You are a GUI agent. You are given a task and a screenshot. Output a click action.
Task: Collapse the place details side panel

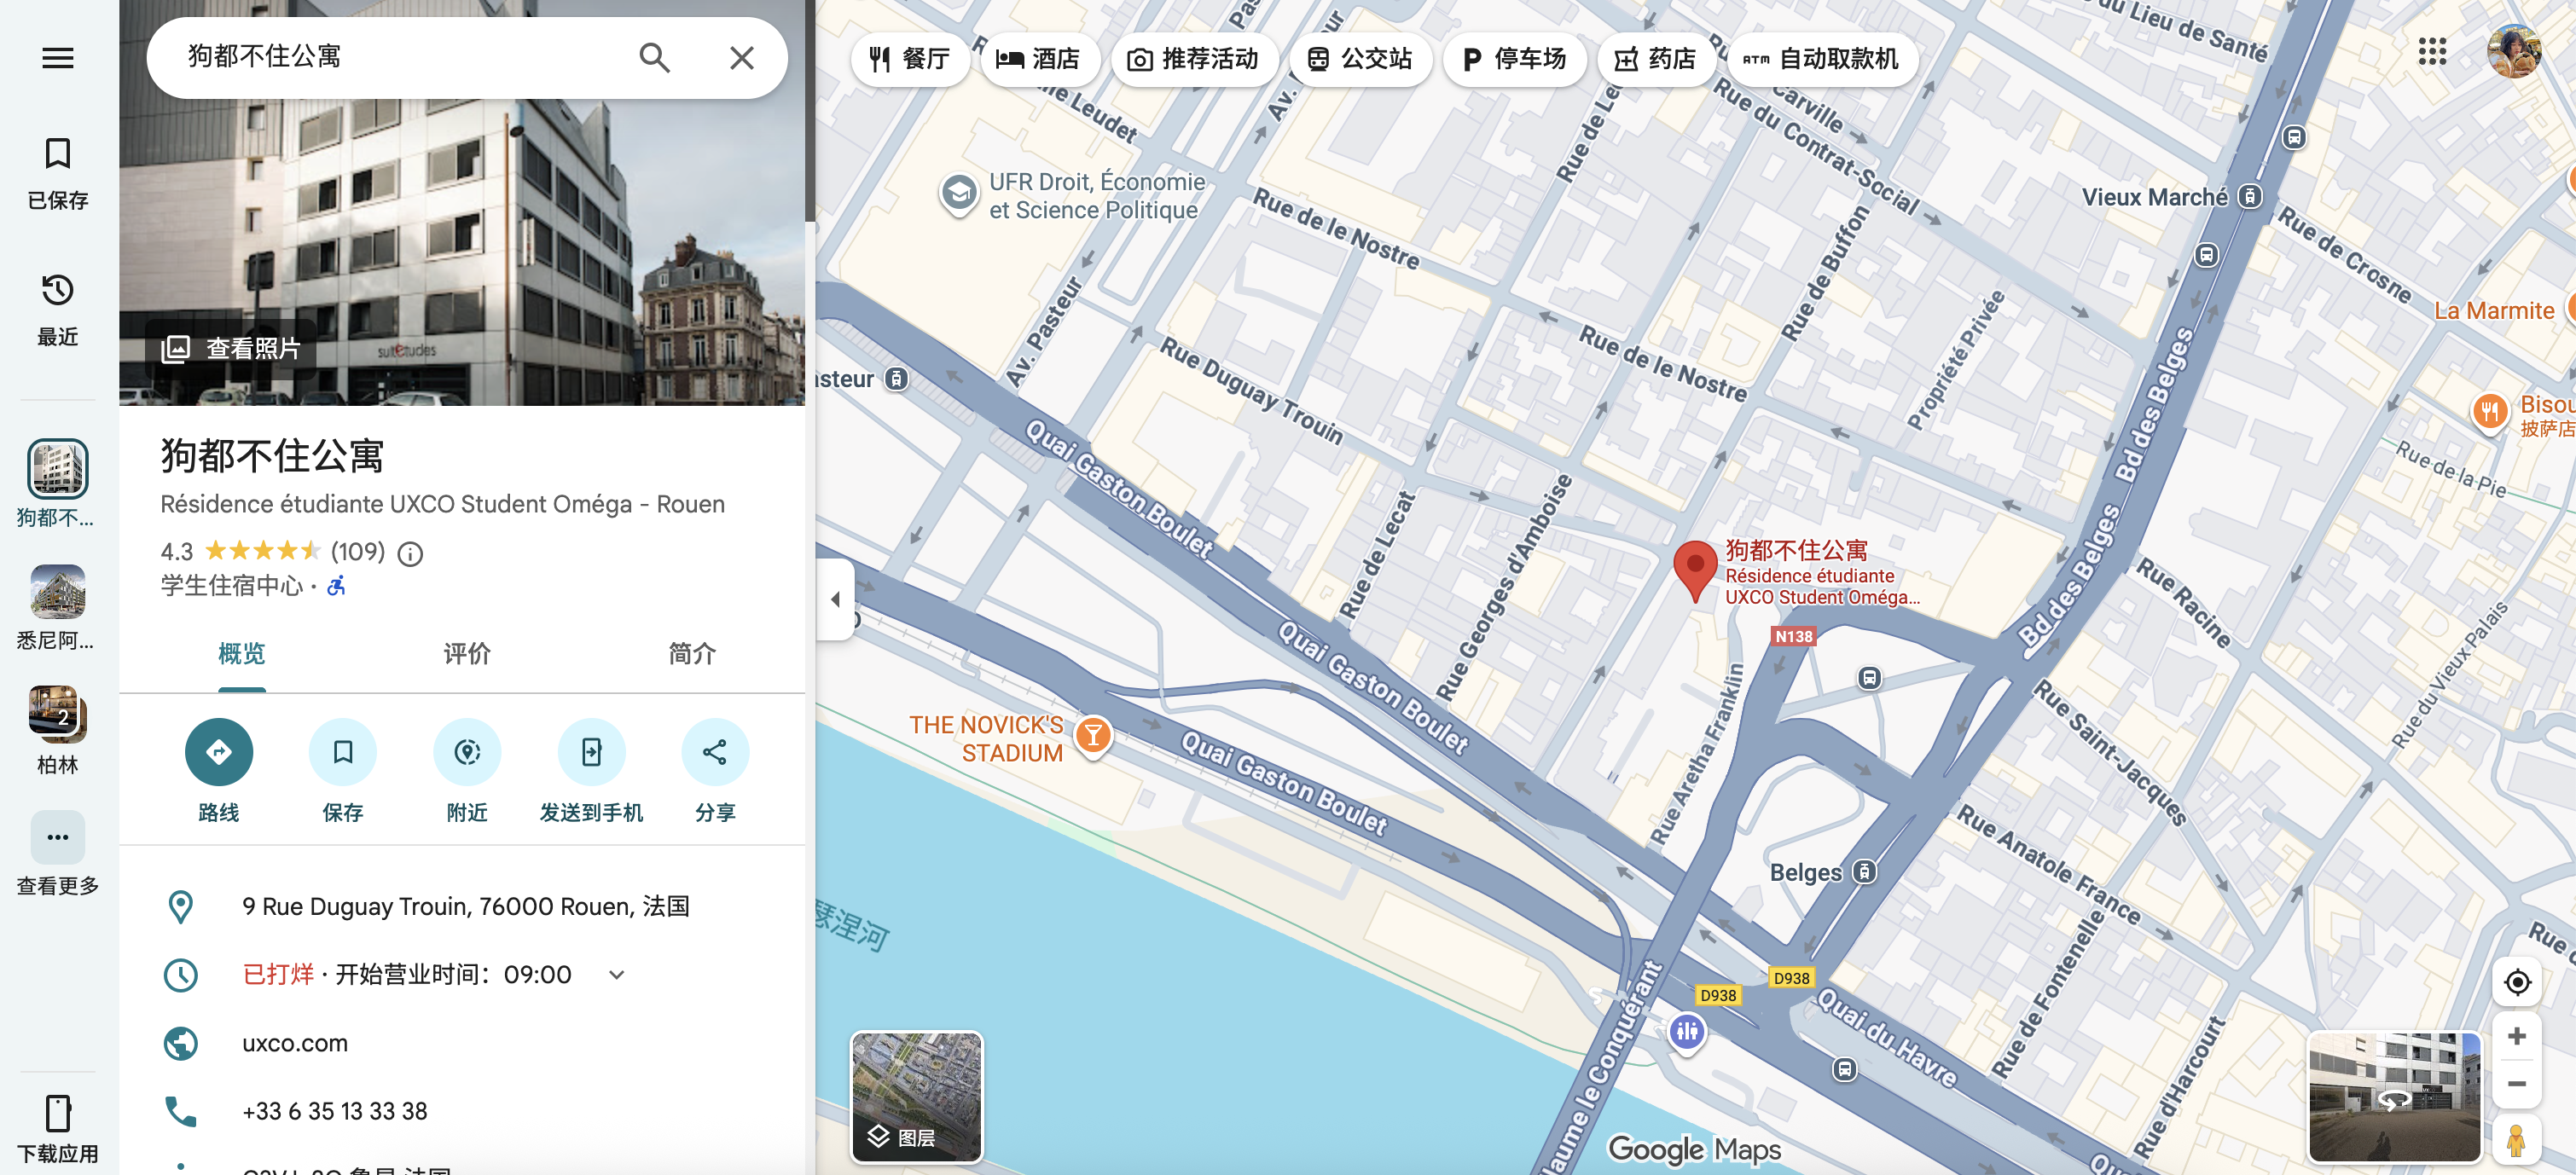pos(836,598)
